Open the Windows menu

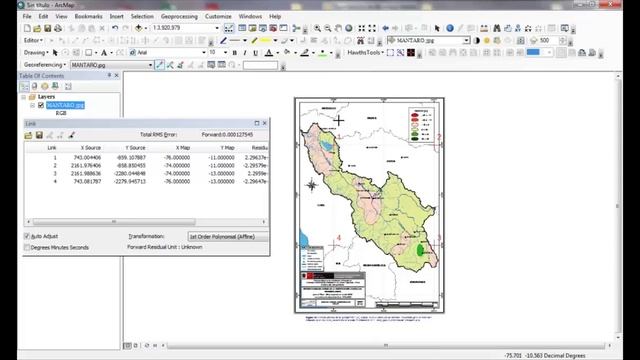[x=250, y=16]
